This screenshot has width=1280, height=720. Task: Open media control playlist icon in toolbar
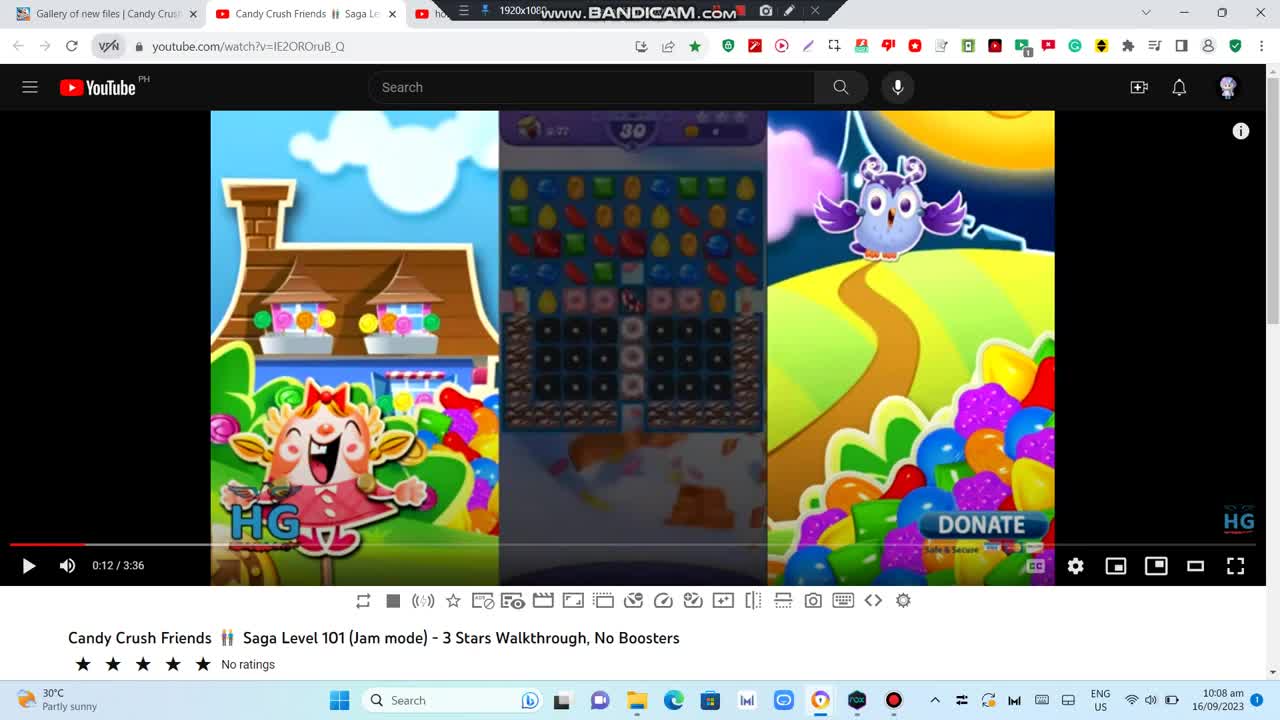(1155, 46)
